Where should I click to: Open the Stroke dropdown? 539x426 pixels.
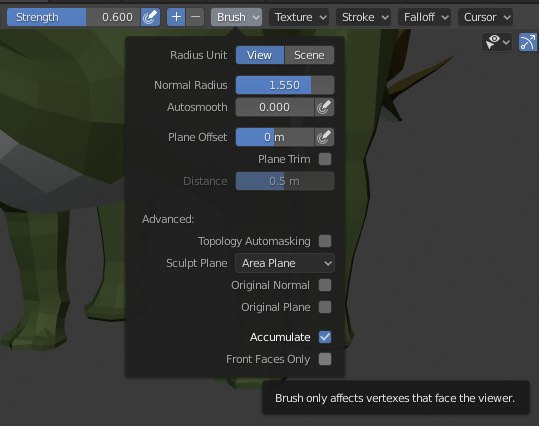pos(364,17)
